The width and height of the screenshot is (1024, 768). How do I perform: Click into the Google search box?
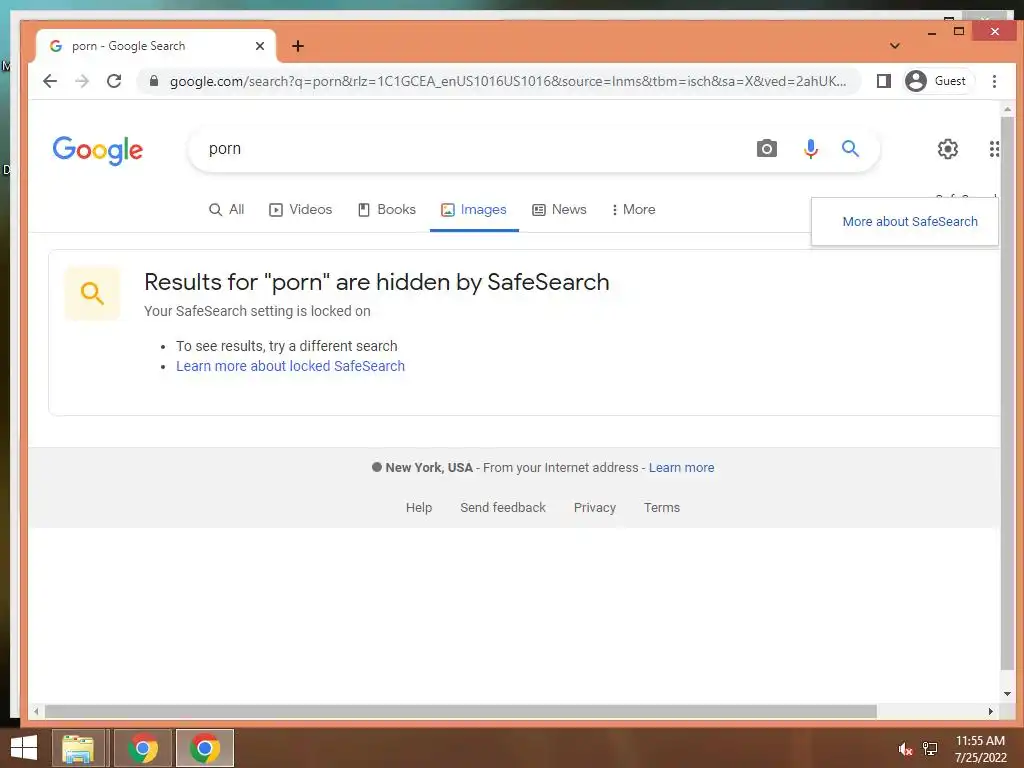click(470, 149)
